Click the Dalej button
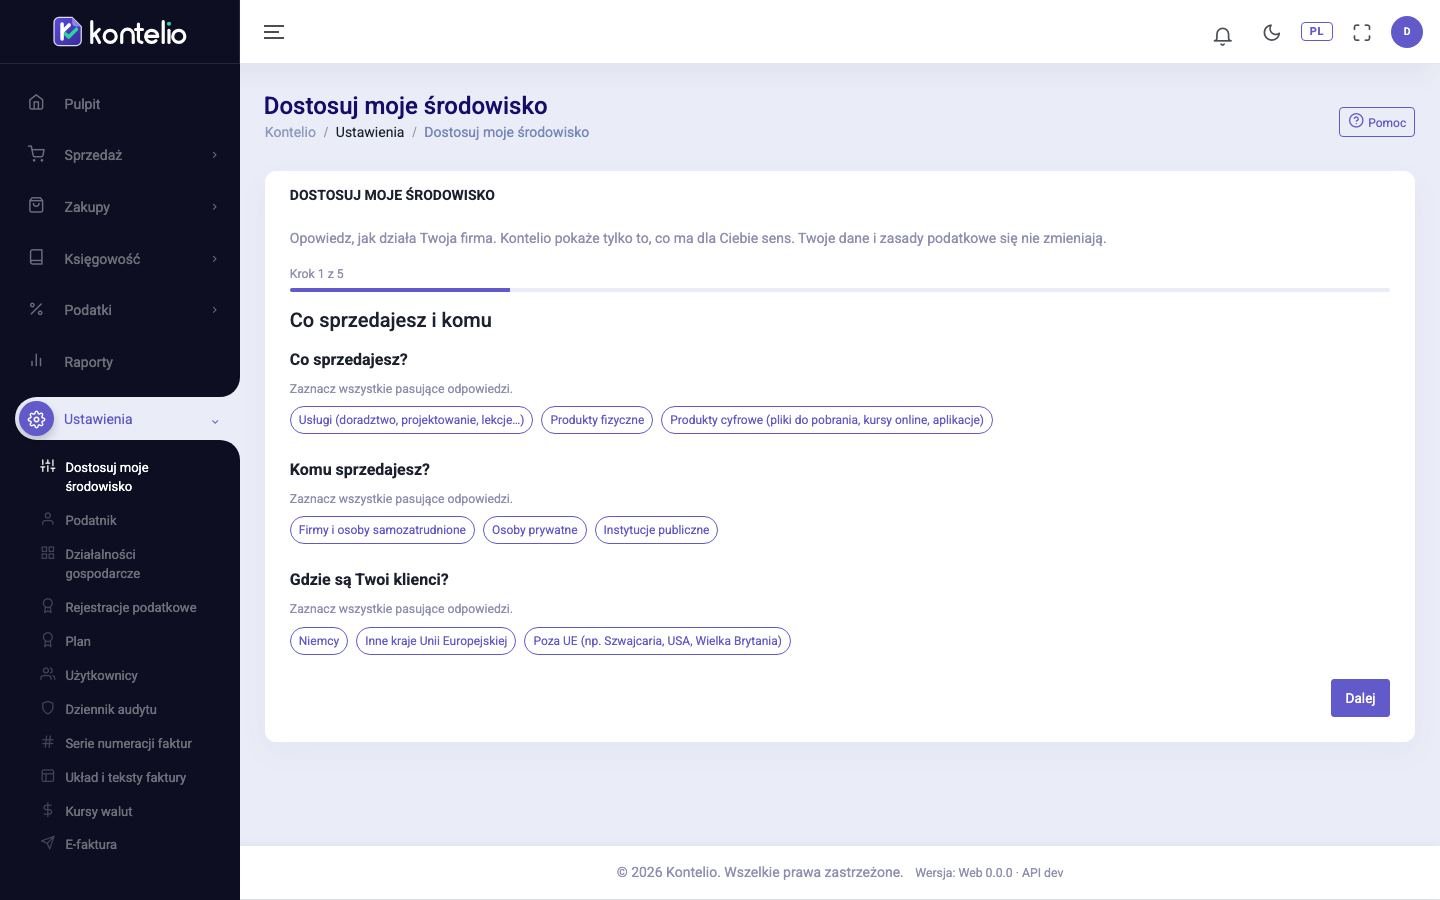 tap(1360, 698)
